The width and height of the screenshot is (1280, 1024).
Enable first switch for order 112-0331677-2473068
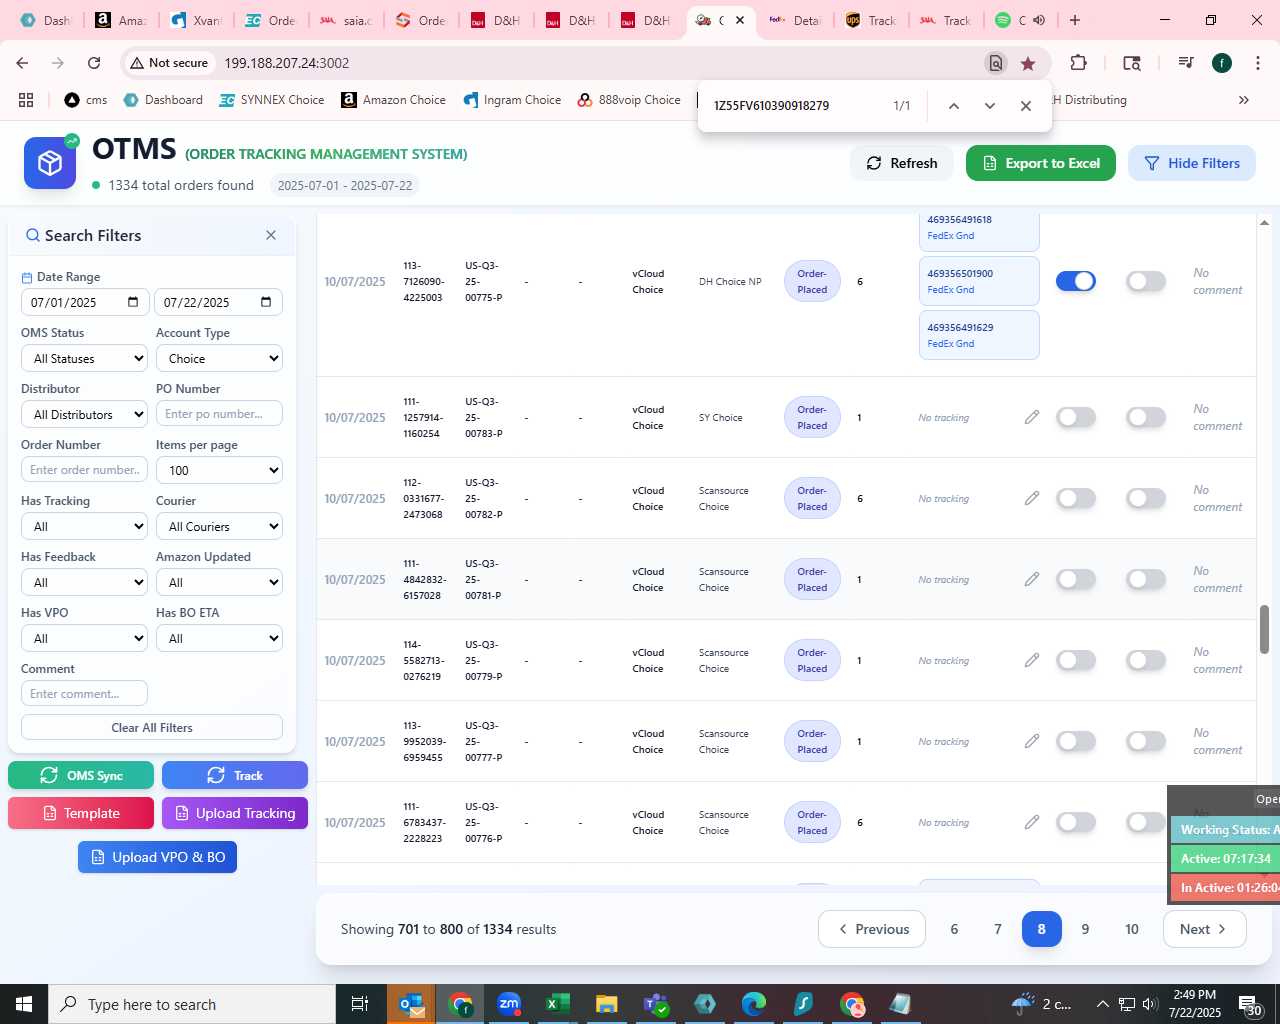tap(1076, 498)
